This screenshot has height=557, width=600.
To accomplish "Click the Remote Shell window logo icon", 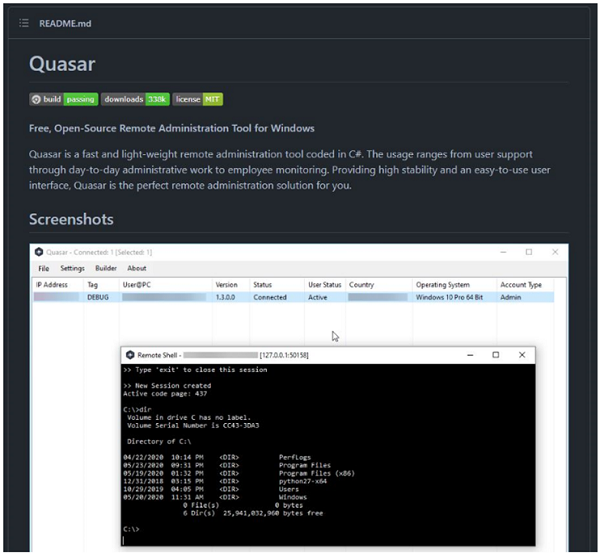I will point(130,355).
